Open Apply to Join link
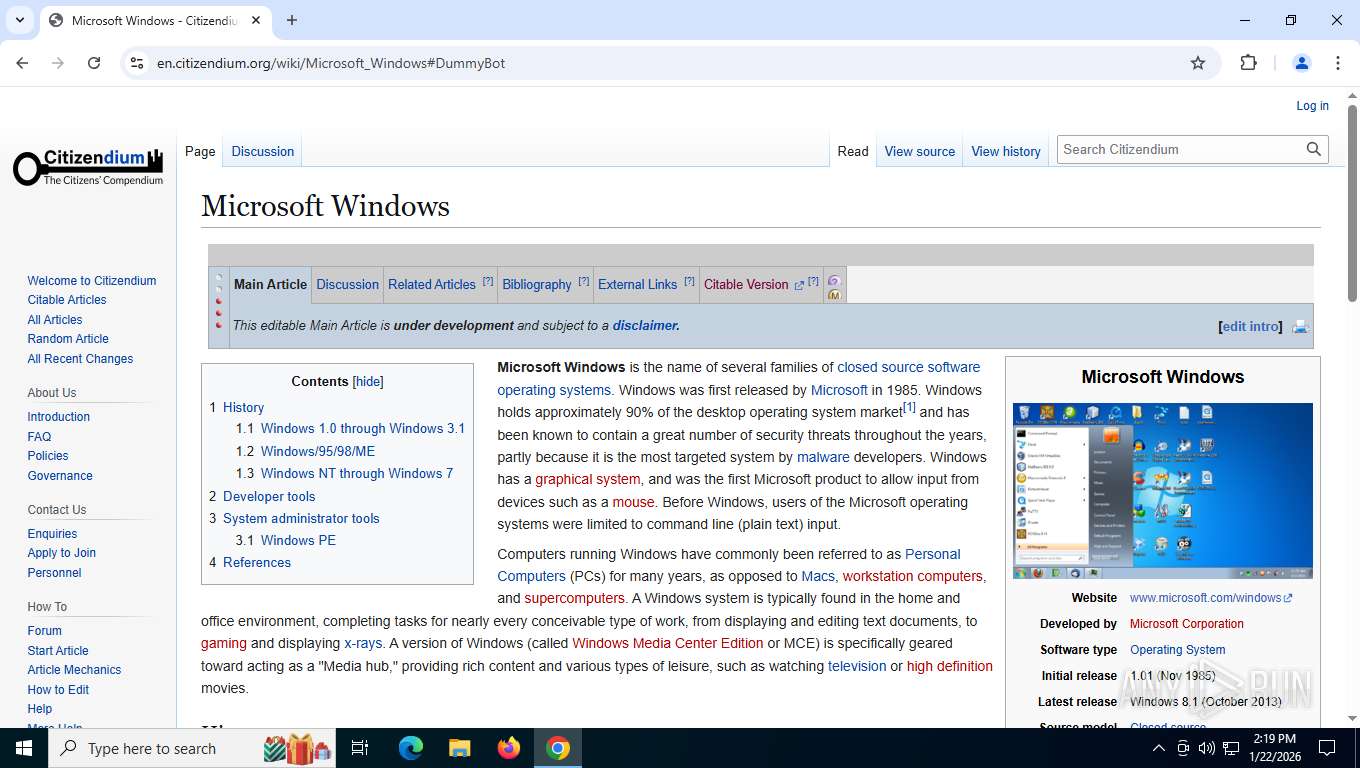The width and height of the screenshot is (1360, 768). tap(62, 553)
